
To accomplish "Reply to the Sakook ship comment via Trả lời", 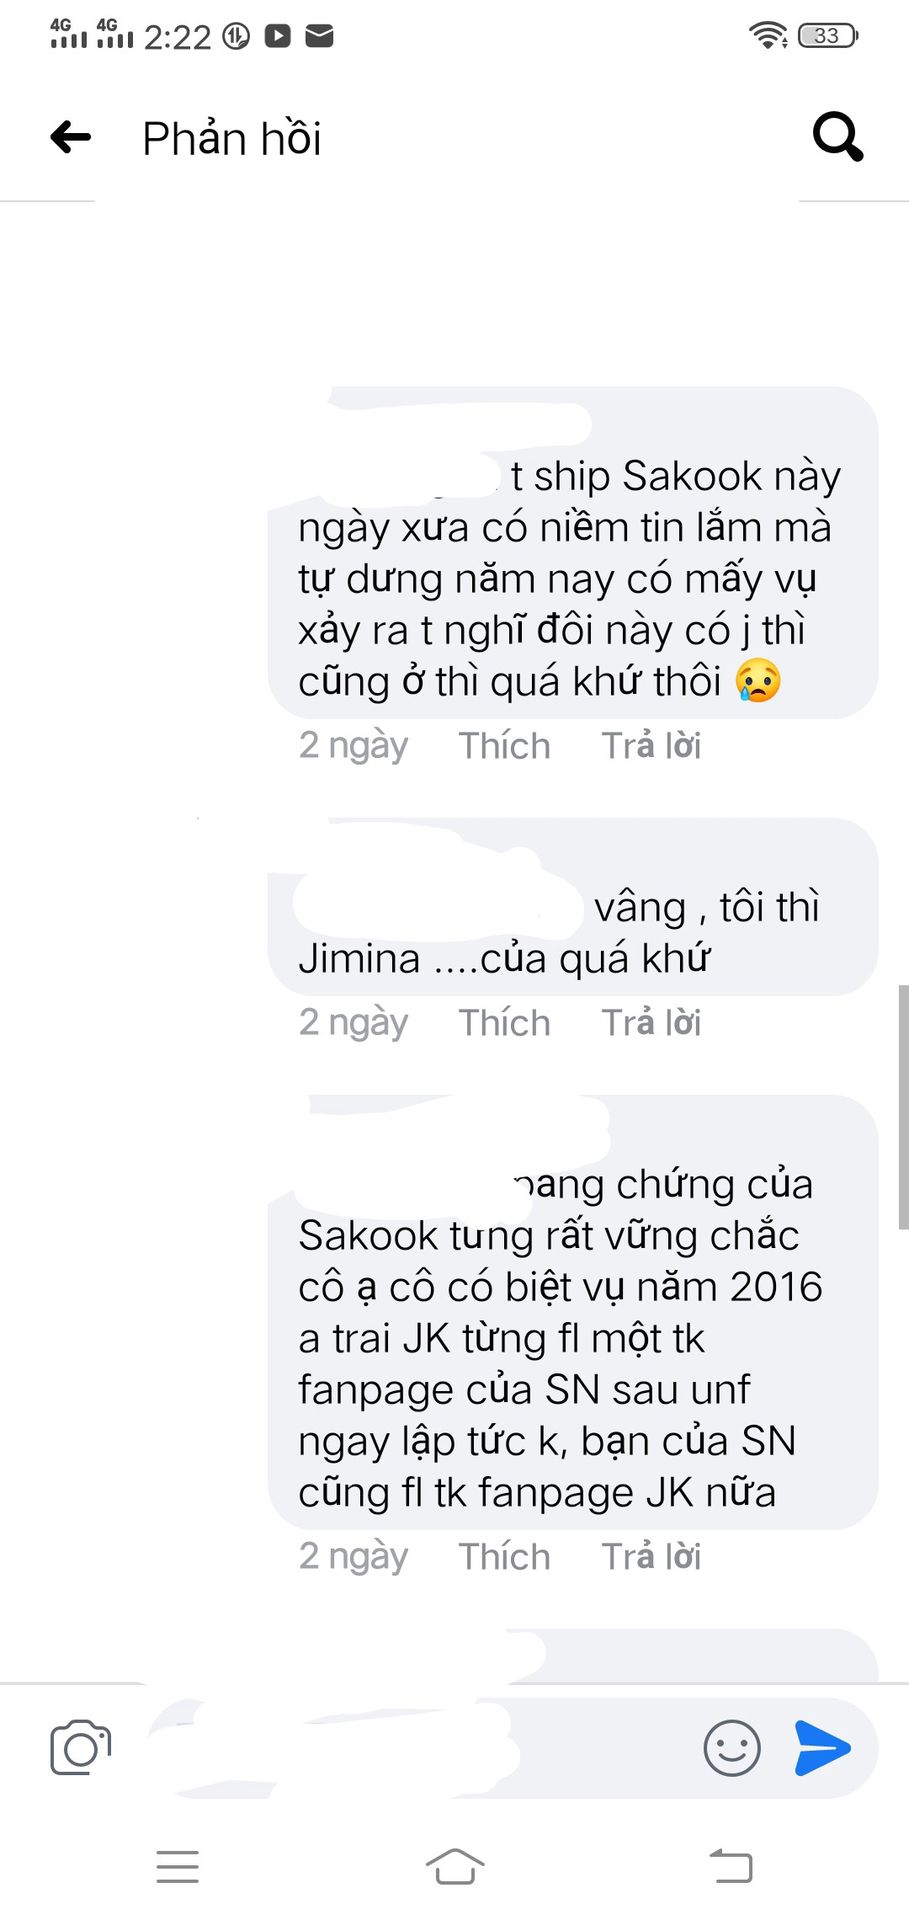I will [651, 746].
